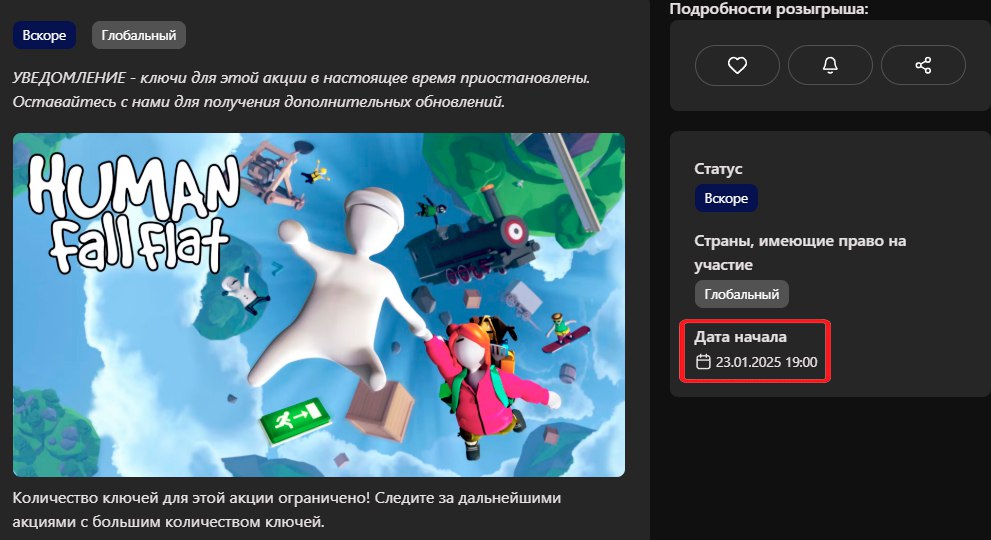This screenshot has width=991, height=540.
Task: Click the heart favorite button
Action: click(x=737, y=65)
